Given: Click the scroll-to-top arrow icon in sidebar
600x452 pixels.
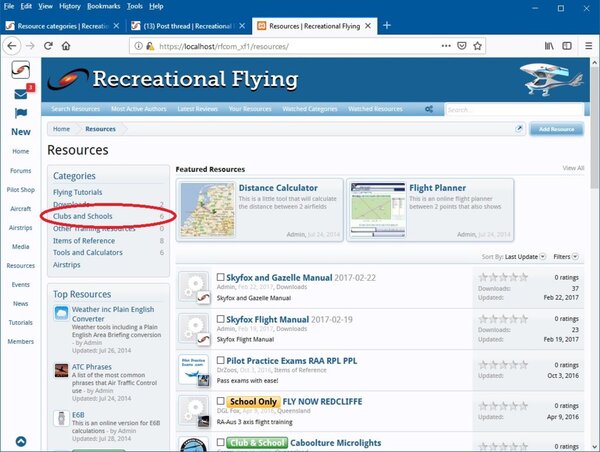Looking at the screenshot, I should [x=20, y=441].
